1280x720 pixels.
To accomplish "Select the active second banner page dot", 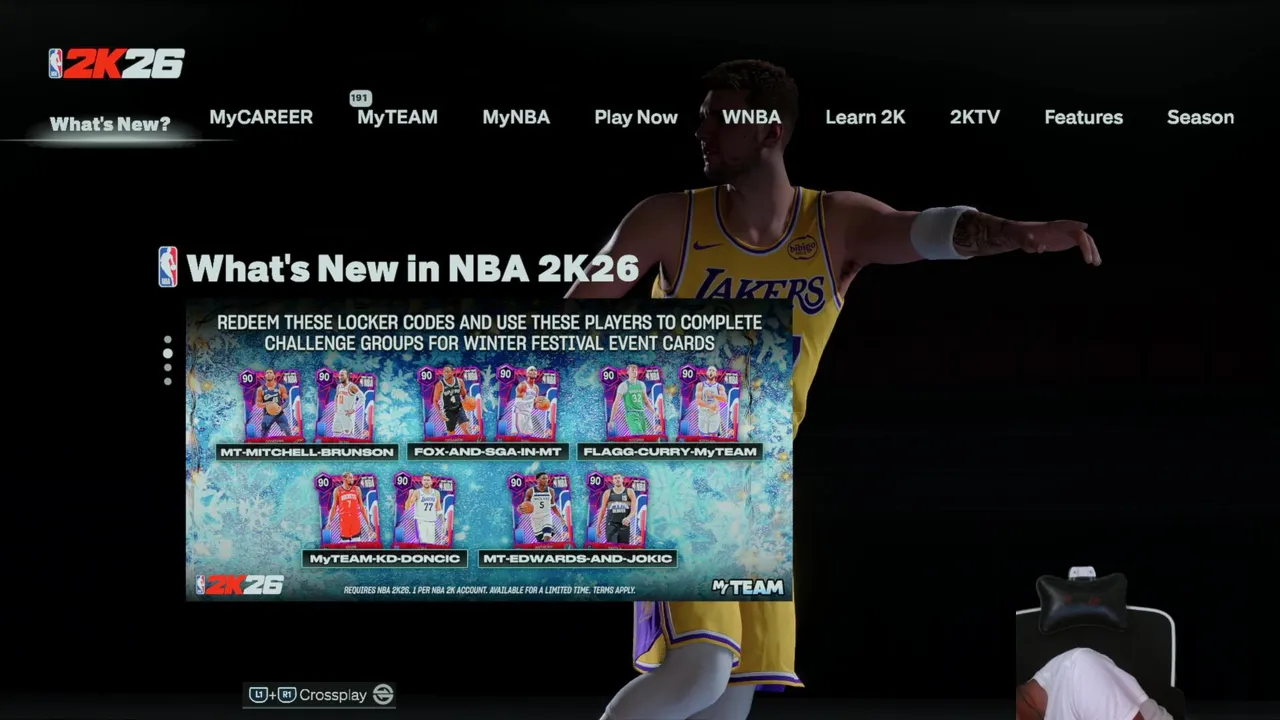I will 167,353.
